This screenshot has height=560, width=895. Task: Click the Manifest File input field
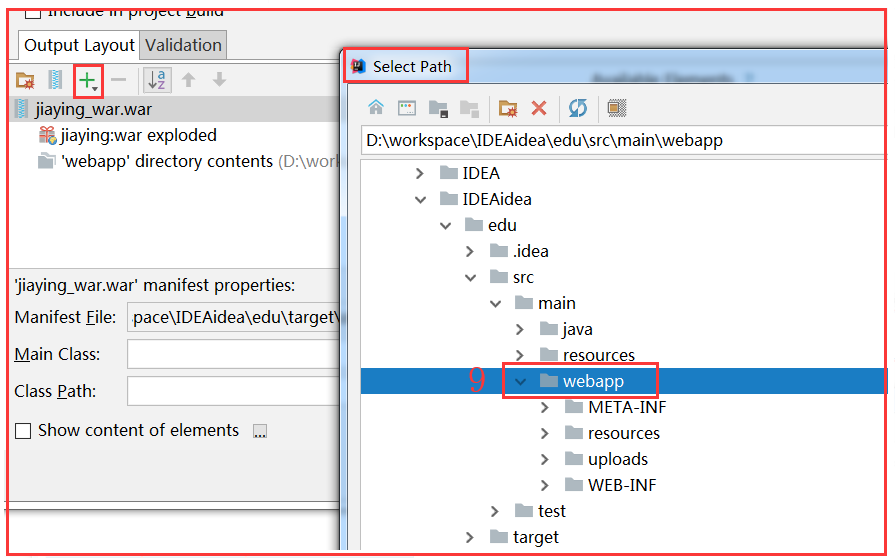pos(233,317)
